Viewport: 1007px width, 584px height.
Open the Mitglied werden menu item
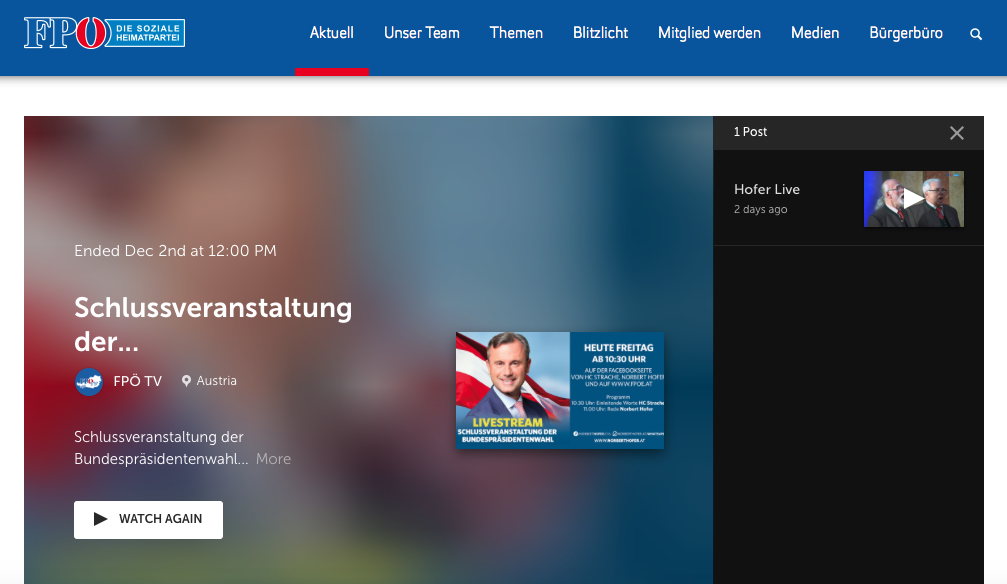point(709,33)
